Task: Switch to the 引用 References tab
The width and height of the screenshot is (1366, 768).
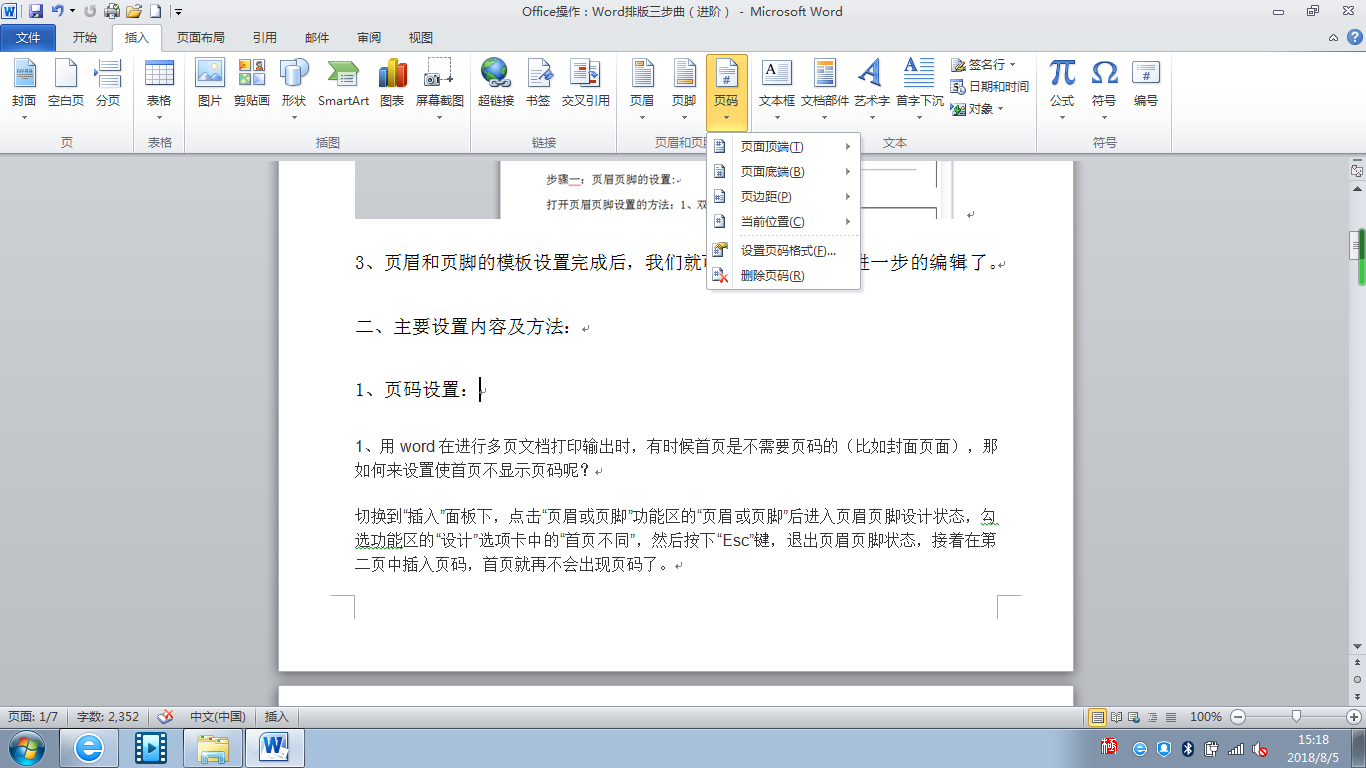Action: [265, 38]
